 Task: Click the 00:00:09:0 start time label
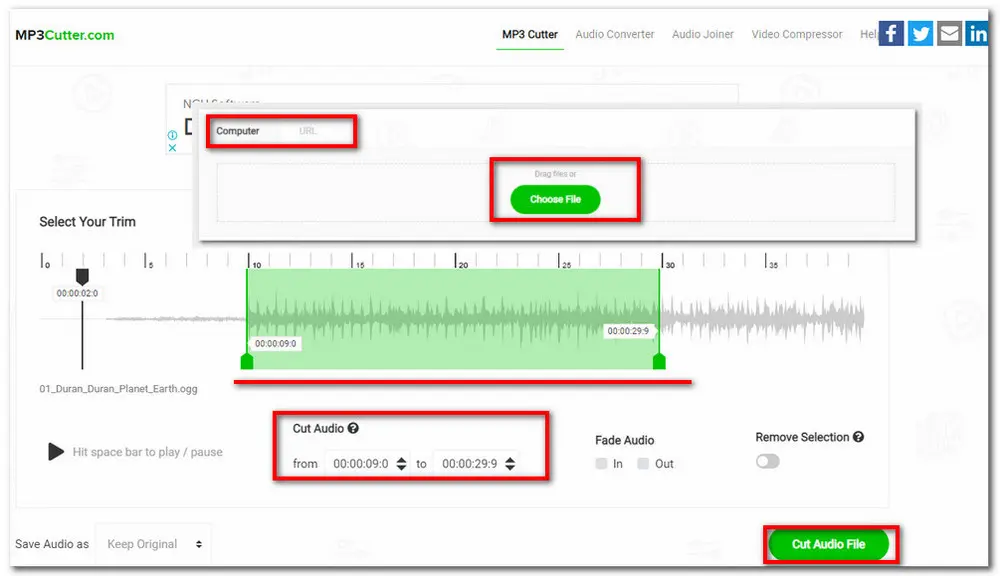pos(276,343)
